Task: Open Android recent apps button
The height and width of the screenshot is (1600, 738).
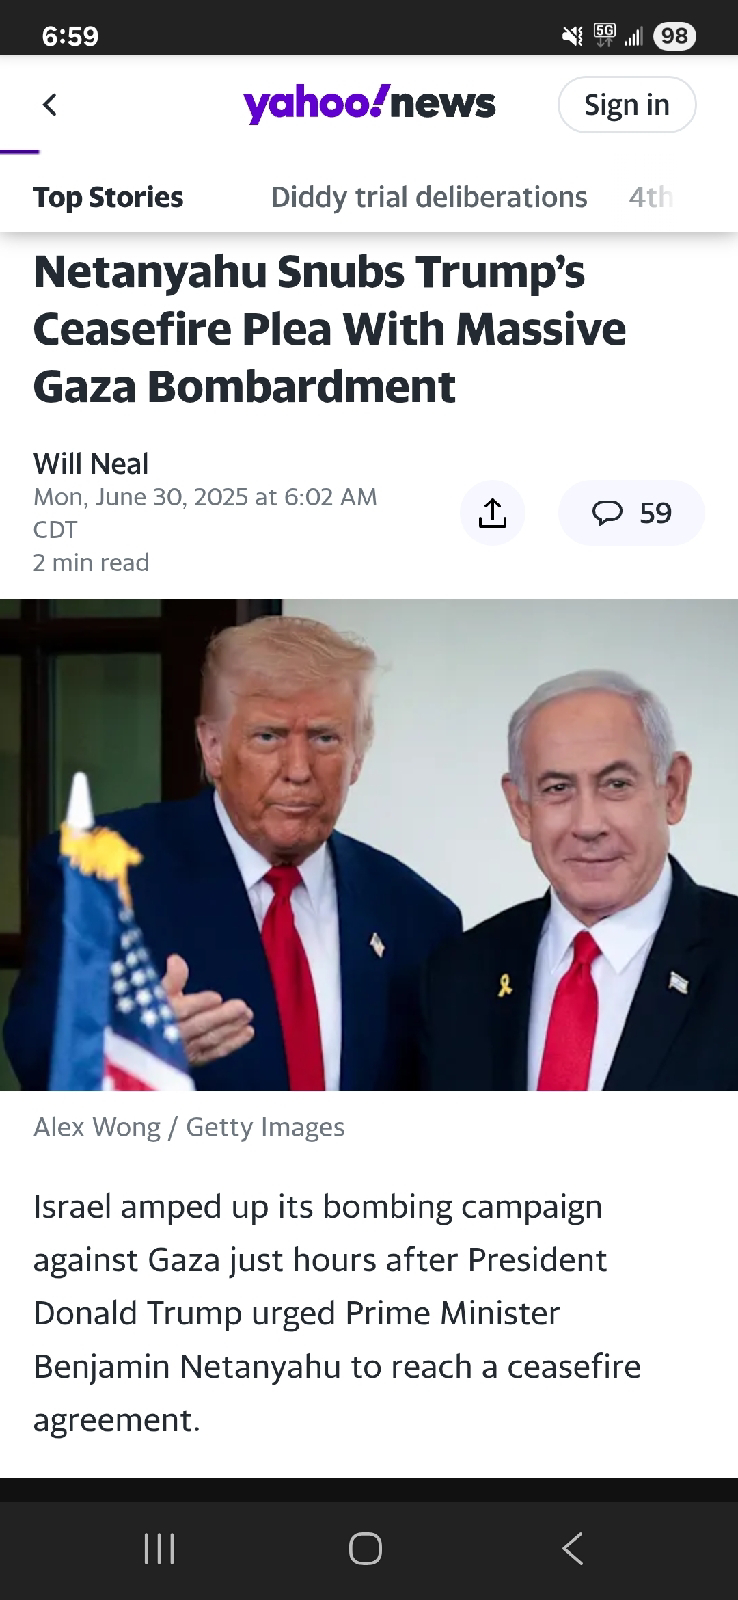Action: (x=160, y=1549)
